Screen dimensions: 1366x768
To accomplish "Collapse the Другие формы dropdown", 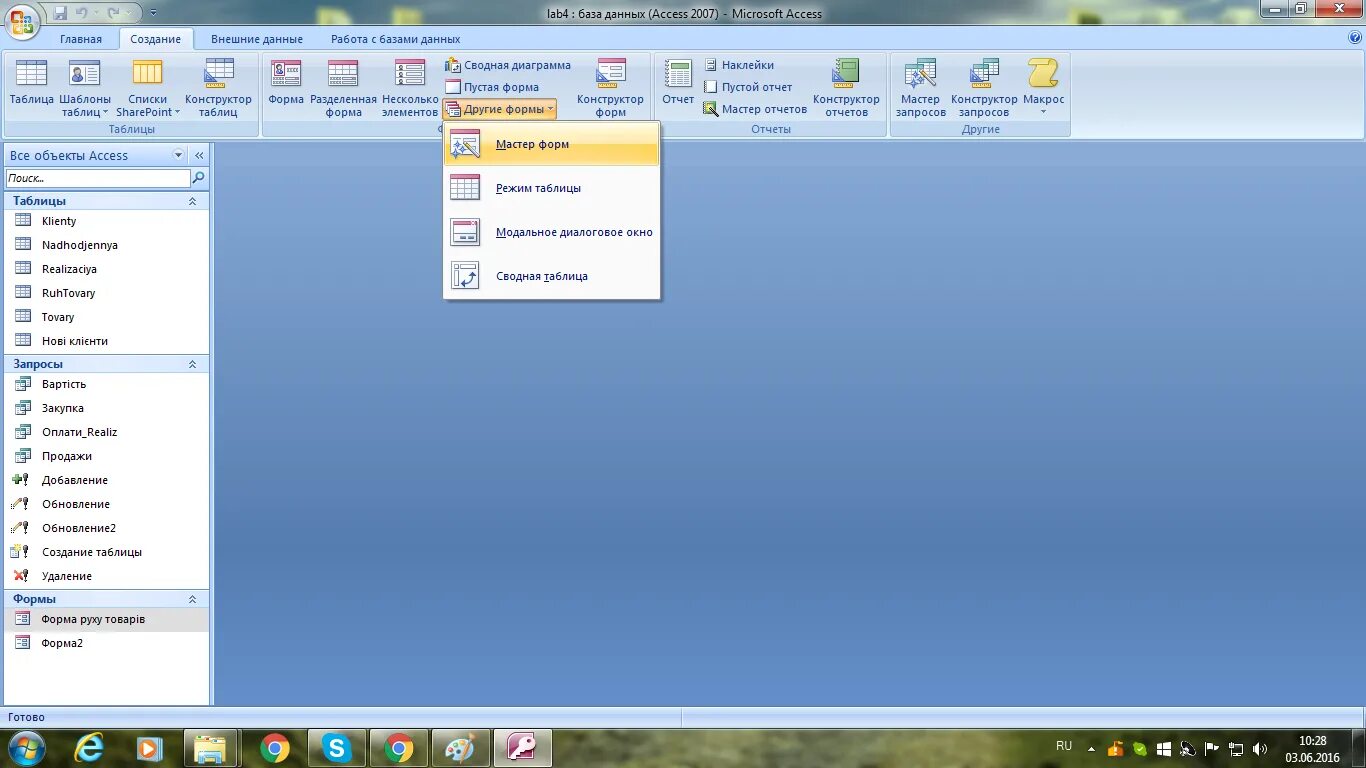I will pyautogui.click(x=499, y=109).
